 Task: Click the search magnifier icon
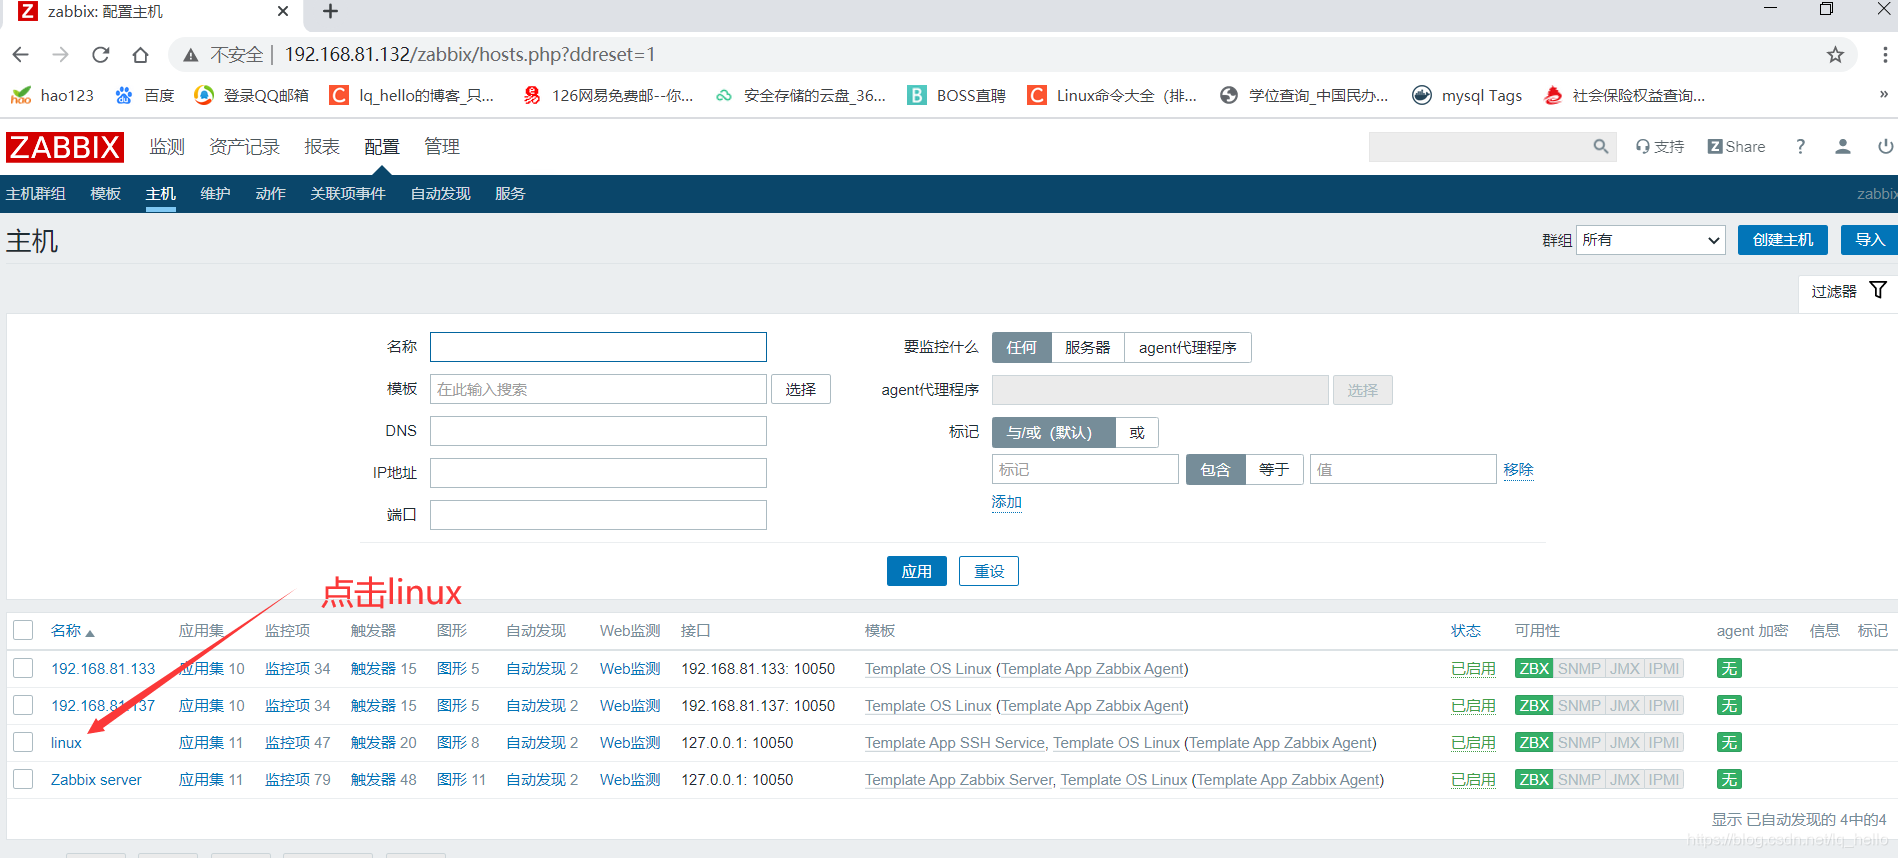coord(1600,146)
